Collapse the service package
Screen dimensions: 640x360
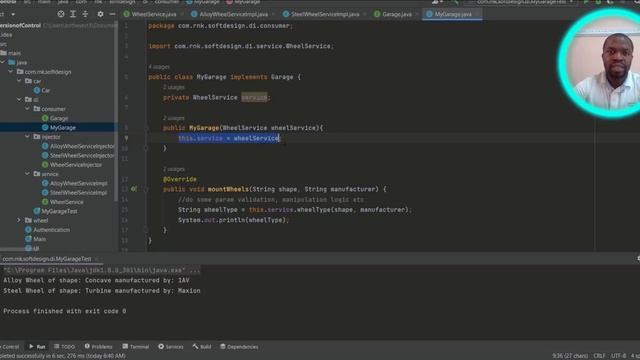pyautogui.click(x=27, y=173)
